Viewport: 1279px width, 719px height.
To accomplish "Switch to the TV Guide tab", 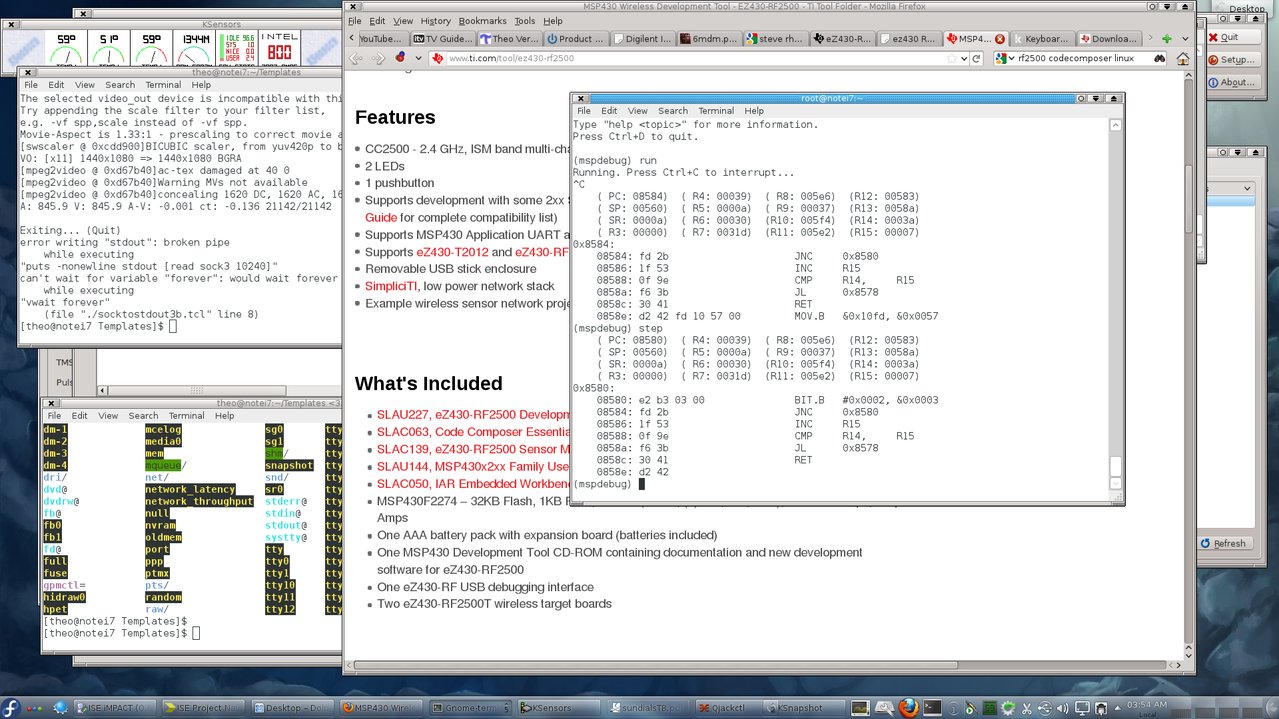I will click(x=445, y=39).
